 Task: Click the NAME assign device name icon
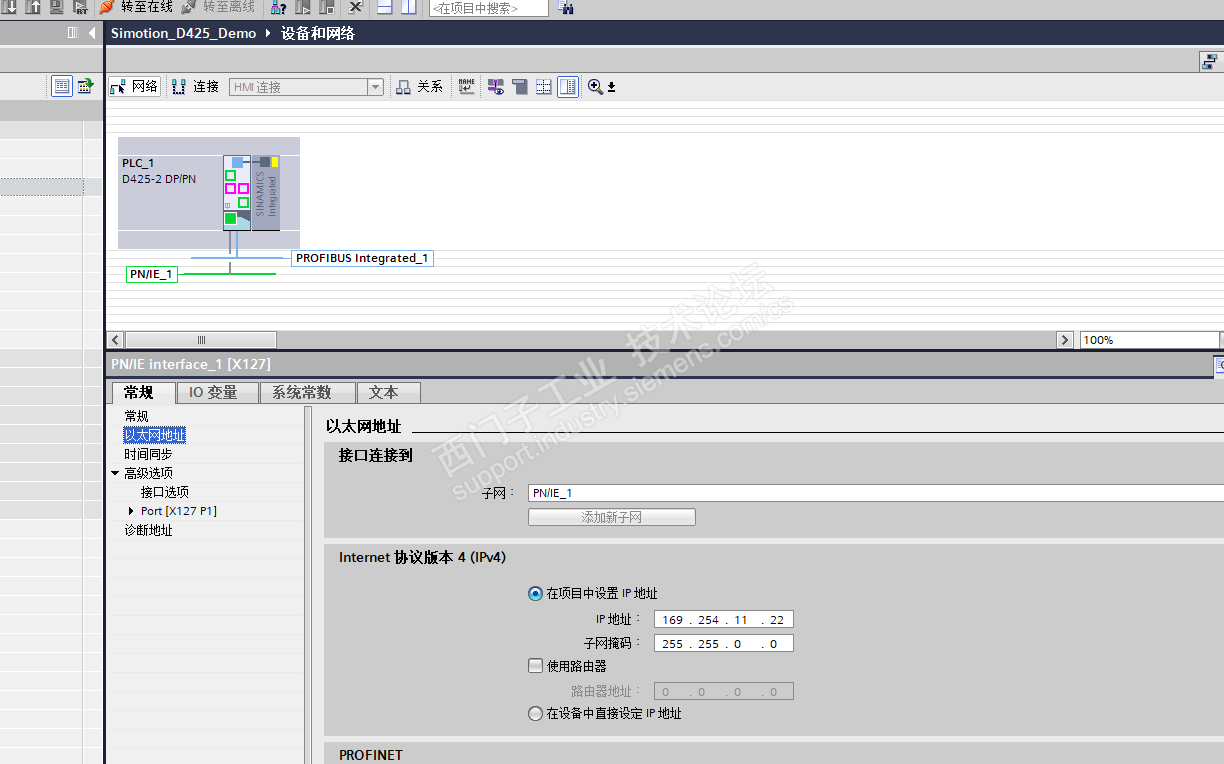point(466,87)
